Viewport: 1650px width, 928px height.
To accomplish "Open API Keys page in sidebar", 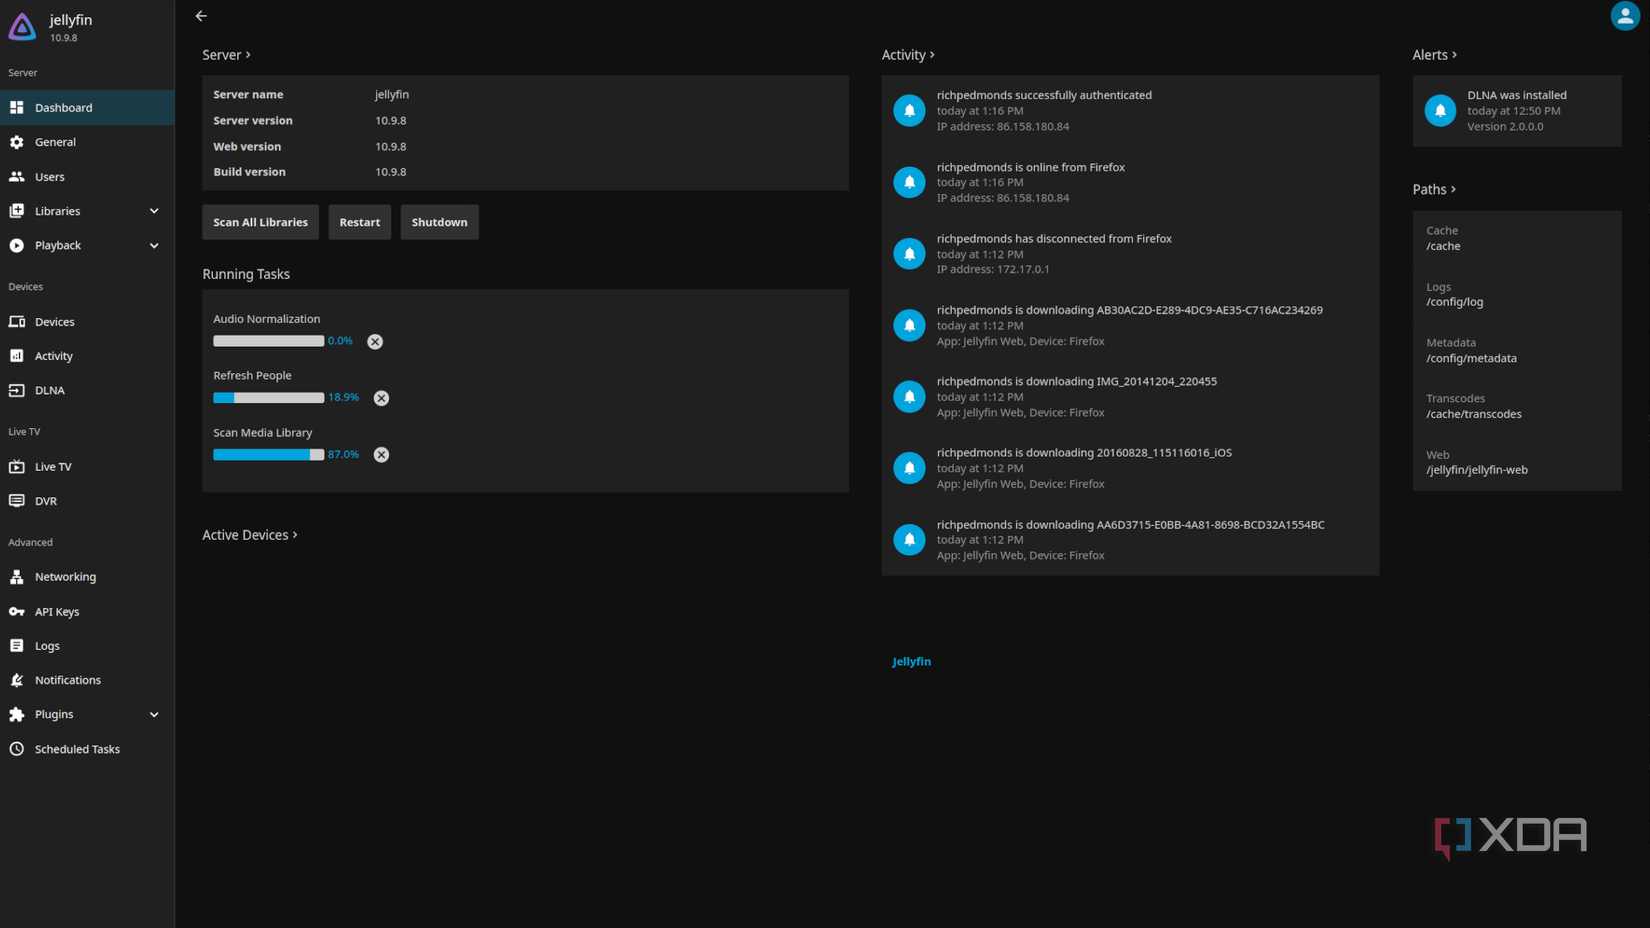I will click(x=87, y=611).
